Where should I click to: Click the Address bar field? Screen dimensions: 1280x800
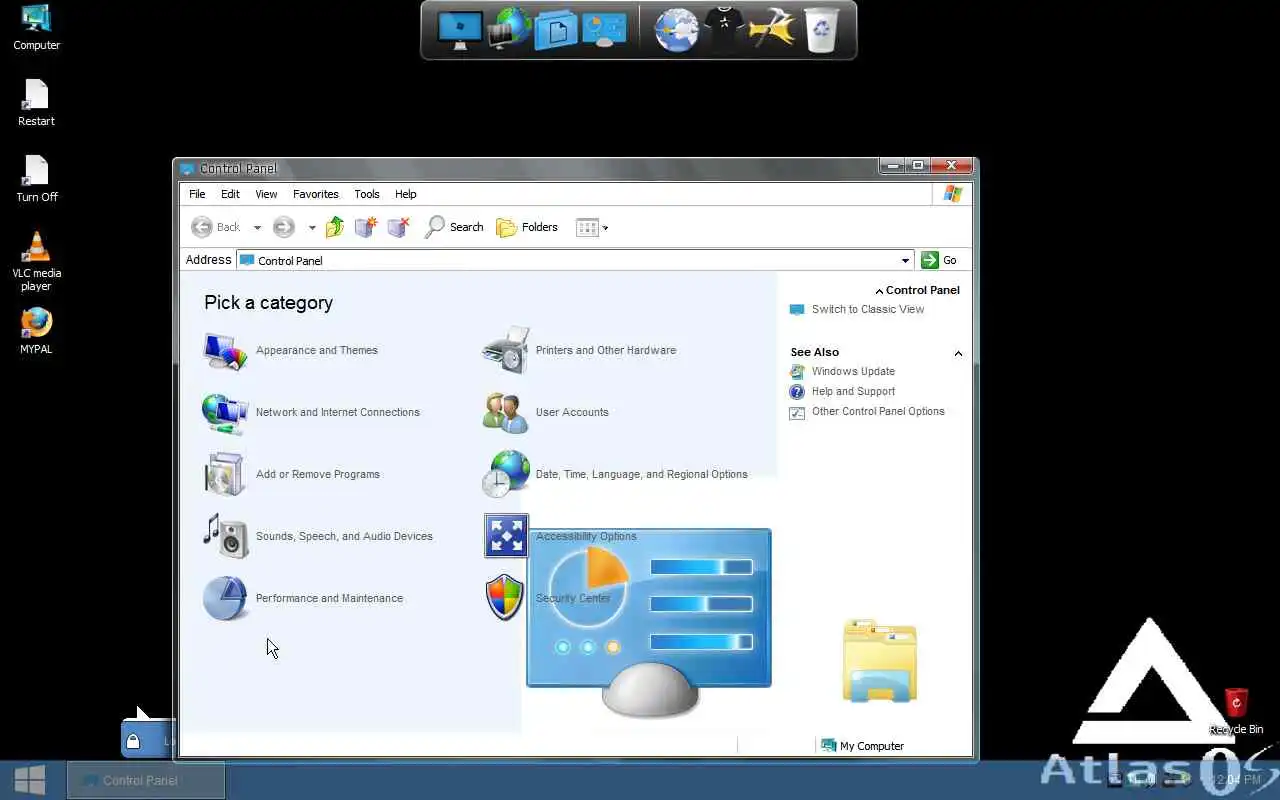pyautogui.click(x=575, y=260)
